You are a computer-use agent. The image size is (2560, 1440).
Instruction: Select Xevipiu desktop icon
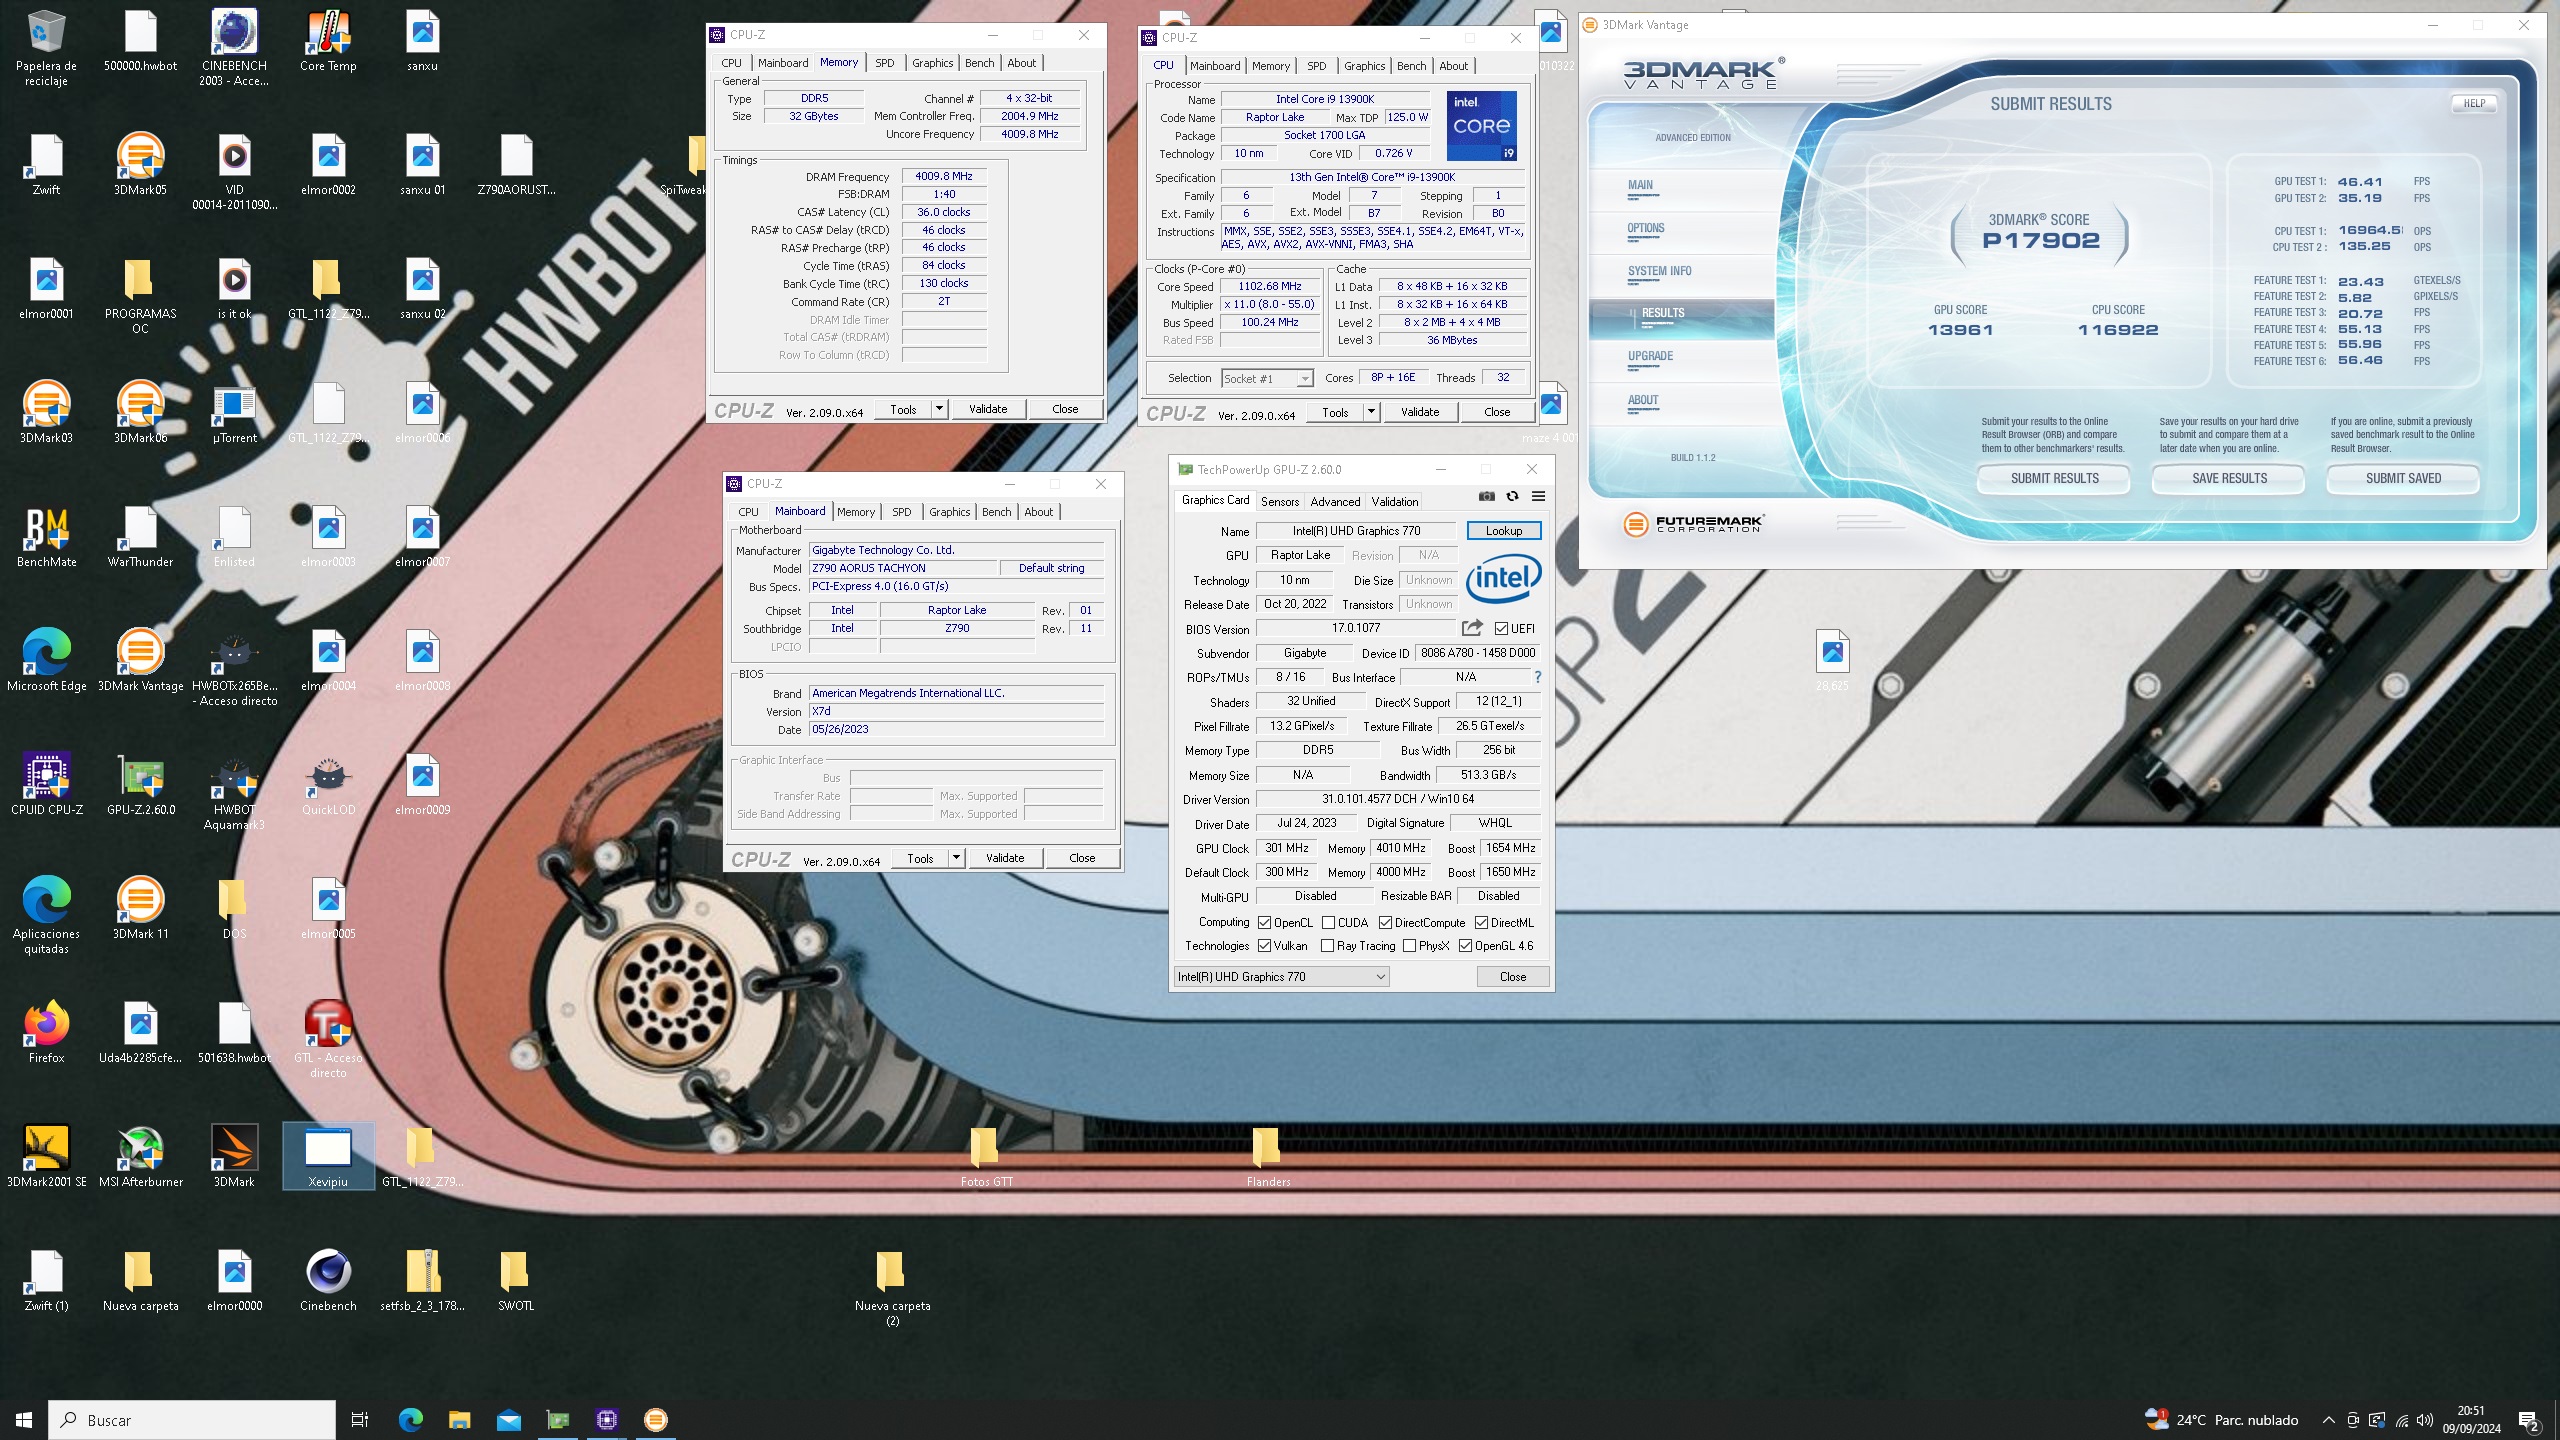click(328, 1157)
